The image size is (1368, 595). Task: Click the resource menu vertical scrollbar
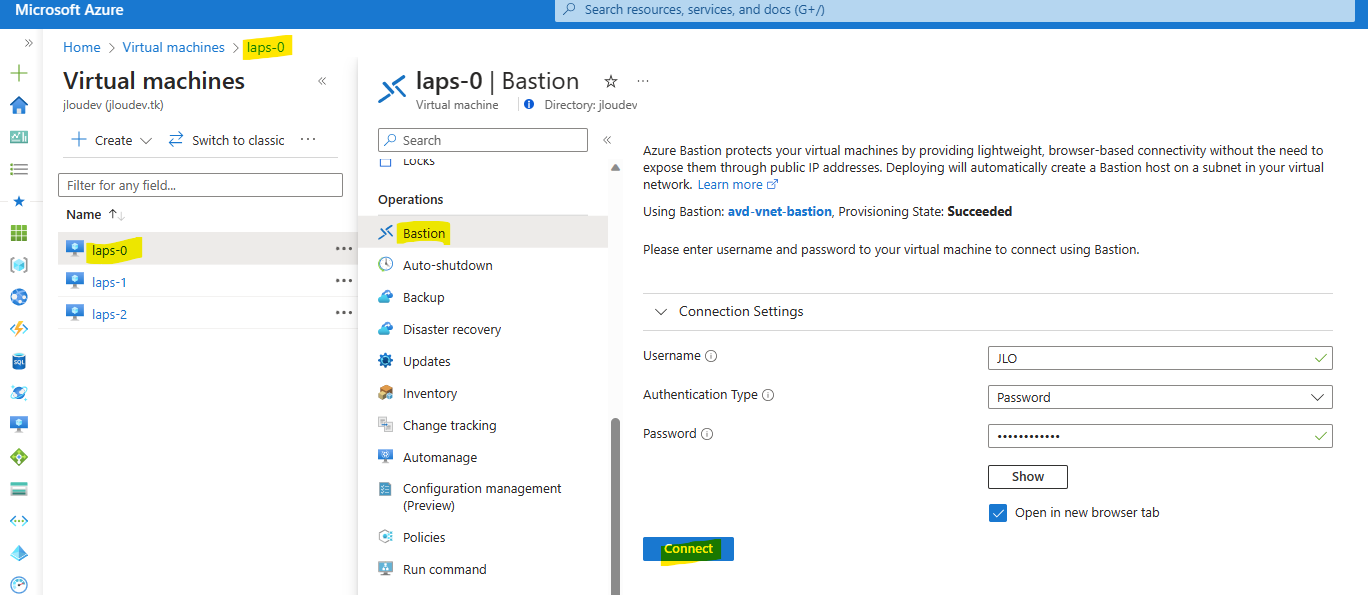tap(615, 506)
